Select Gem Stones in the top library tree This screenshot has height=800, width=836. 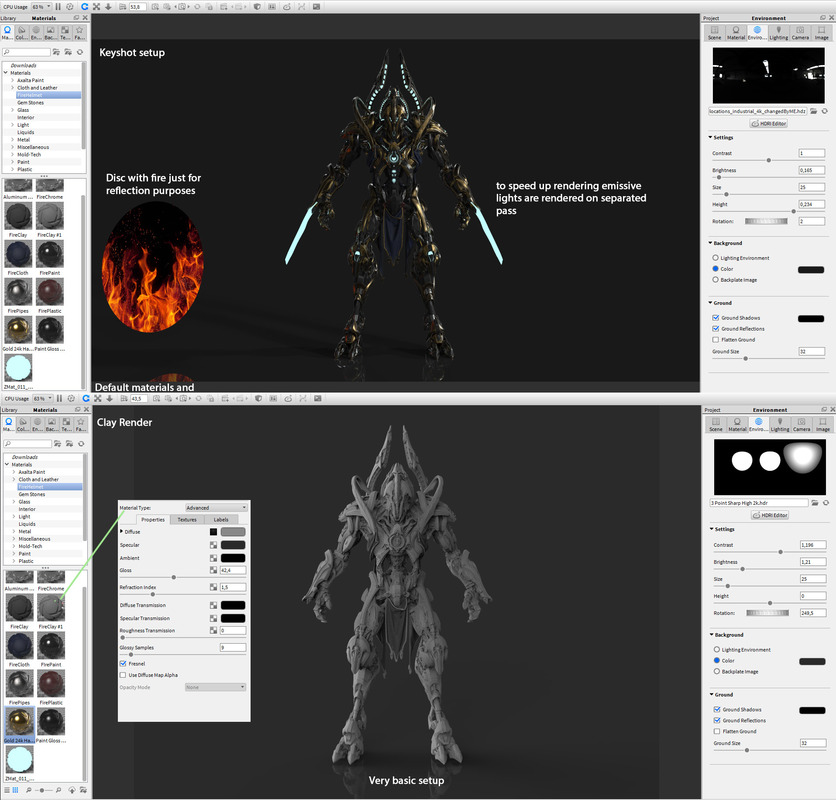(x=30, y=102)
